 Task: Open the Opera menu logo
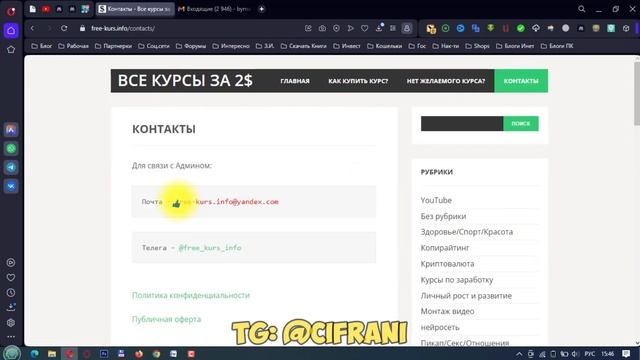click(11, 11)
